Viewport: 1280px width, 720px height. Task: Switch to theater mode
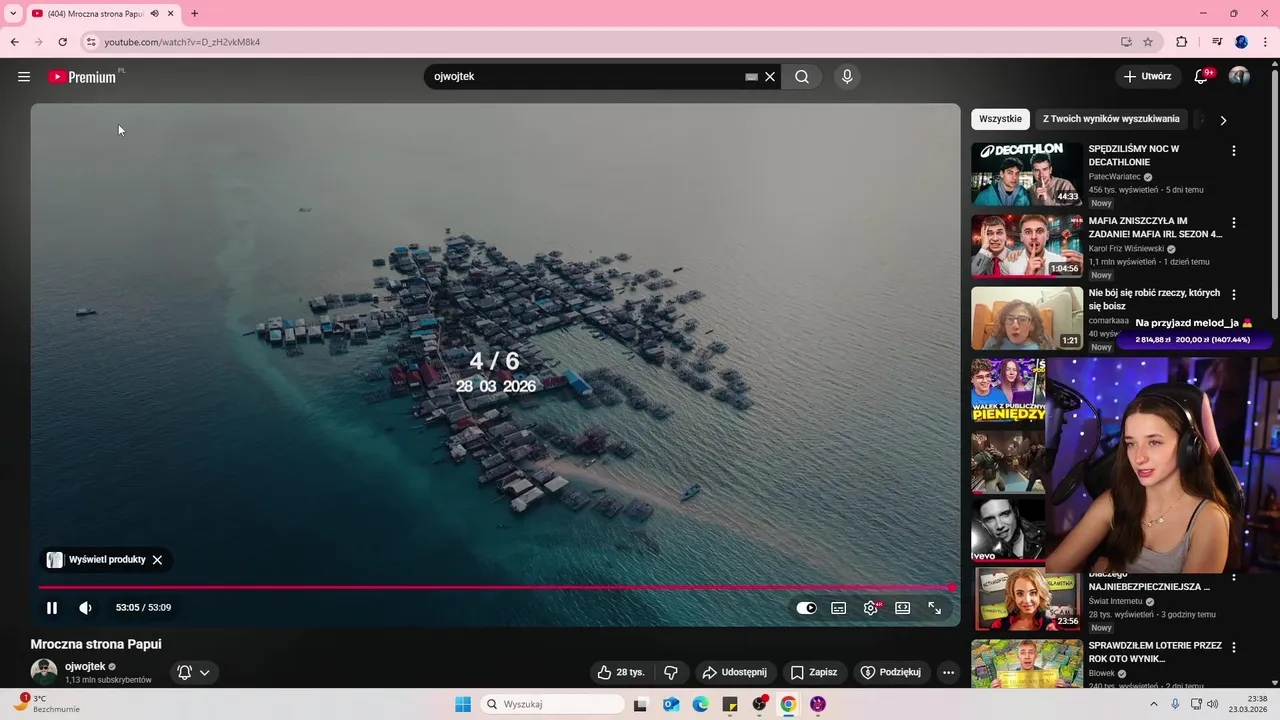[903, 607]
